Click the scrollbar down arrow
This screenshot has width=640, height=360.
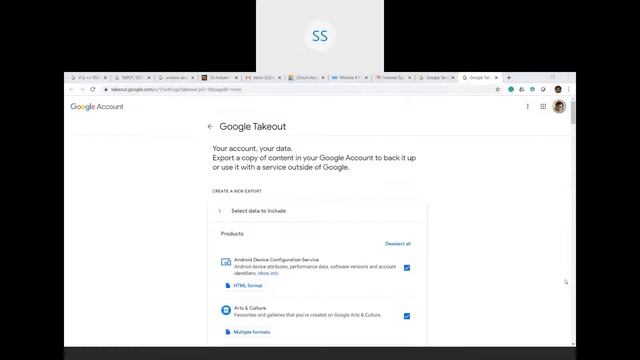(573, 344)
